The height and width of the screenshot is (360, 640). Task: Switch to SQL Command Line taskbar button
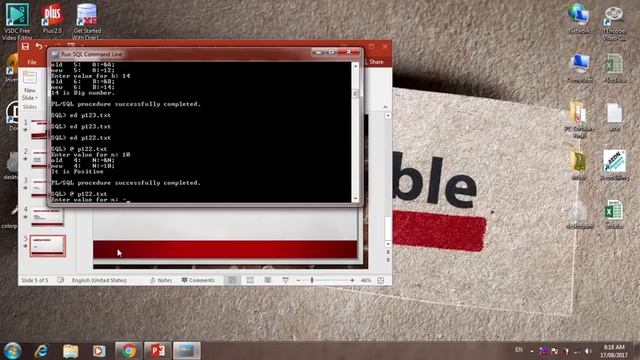[x=187, y=351]
